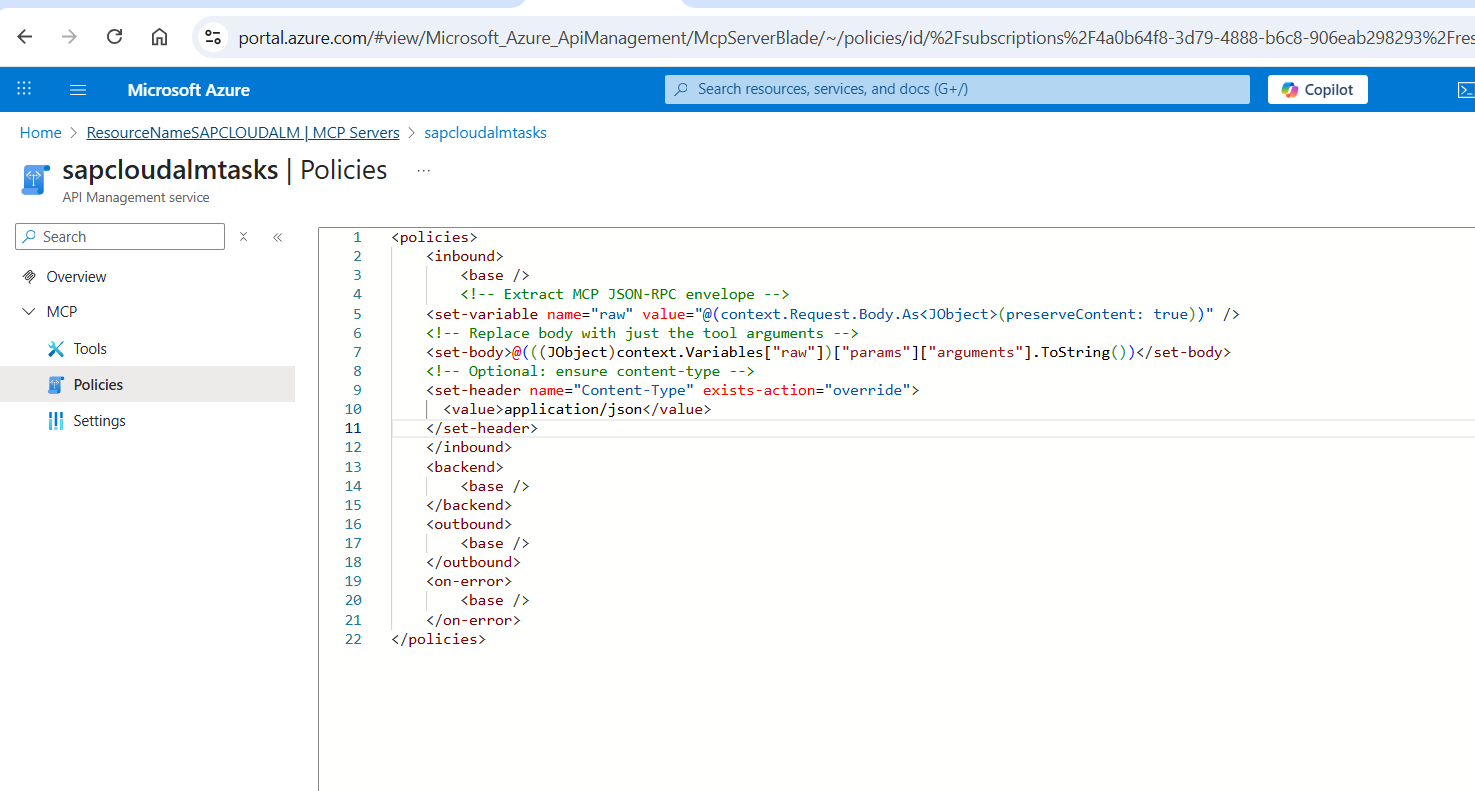Select the Policies scroll icon in sidebar
Viewport: 1475px width, 791px height.
point(56,385)
